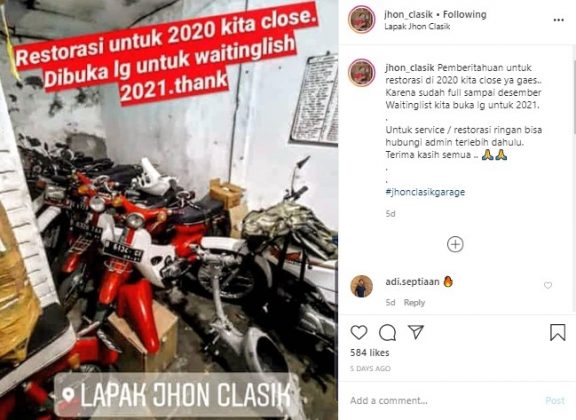View adi.septiaan's profile avatar
The height and width of the screenshot is (420, 576).
[x=362, y=286]
